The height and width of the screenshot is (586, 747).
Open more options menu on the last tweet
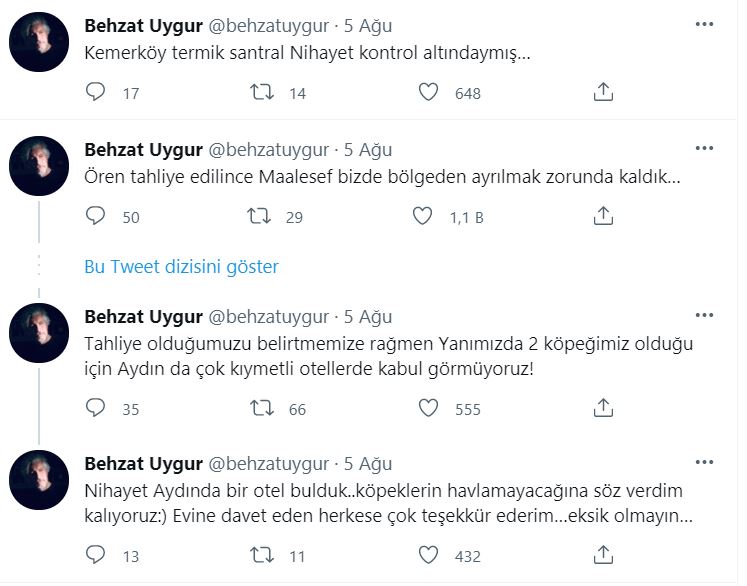click(x=706, y=462)
